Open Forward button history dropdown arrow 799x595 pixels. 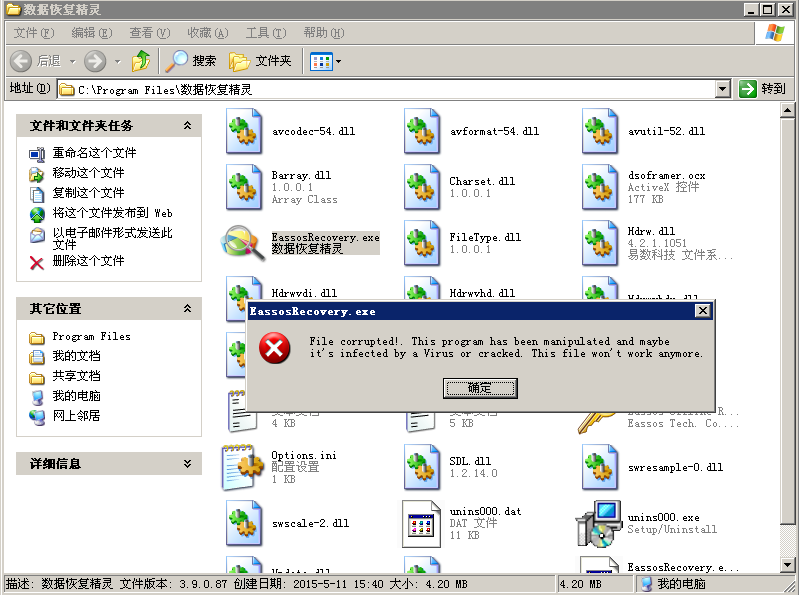point(118,62)
